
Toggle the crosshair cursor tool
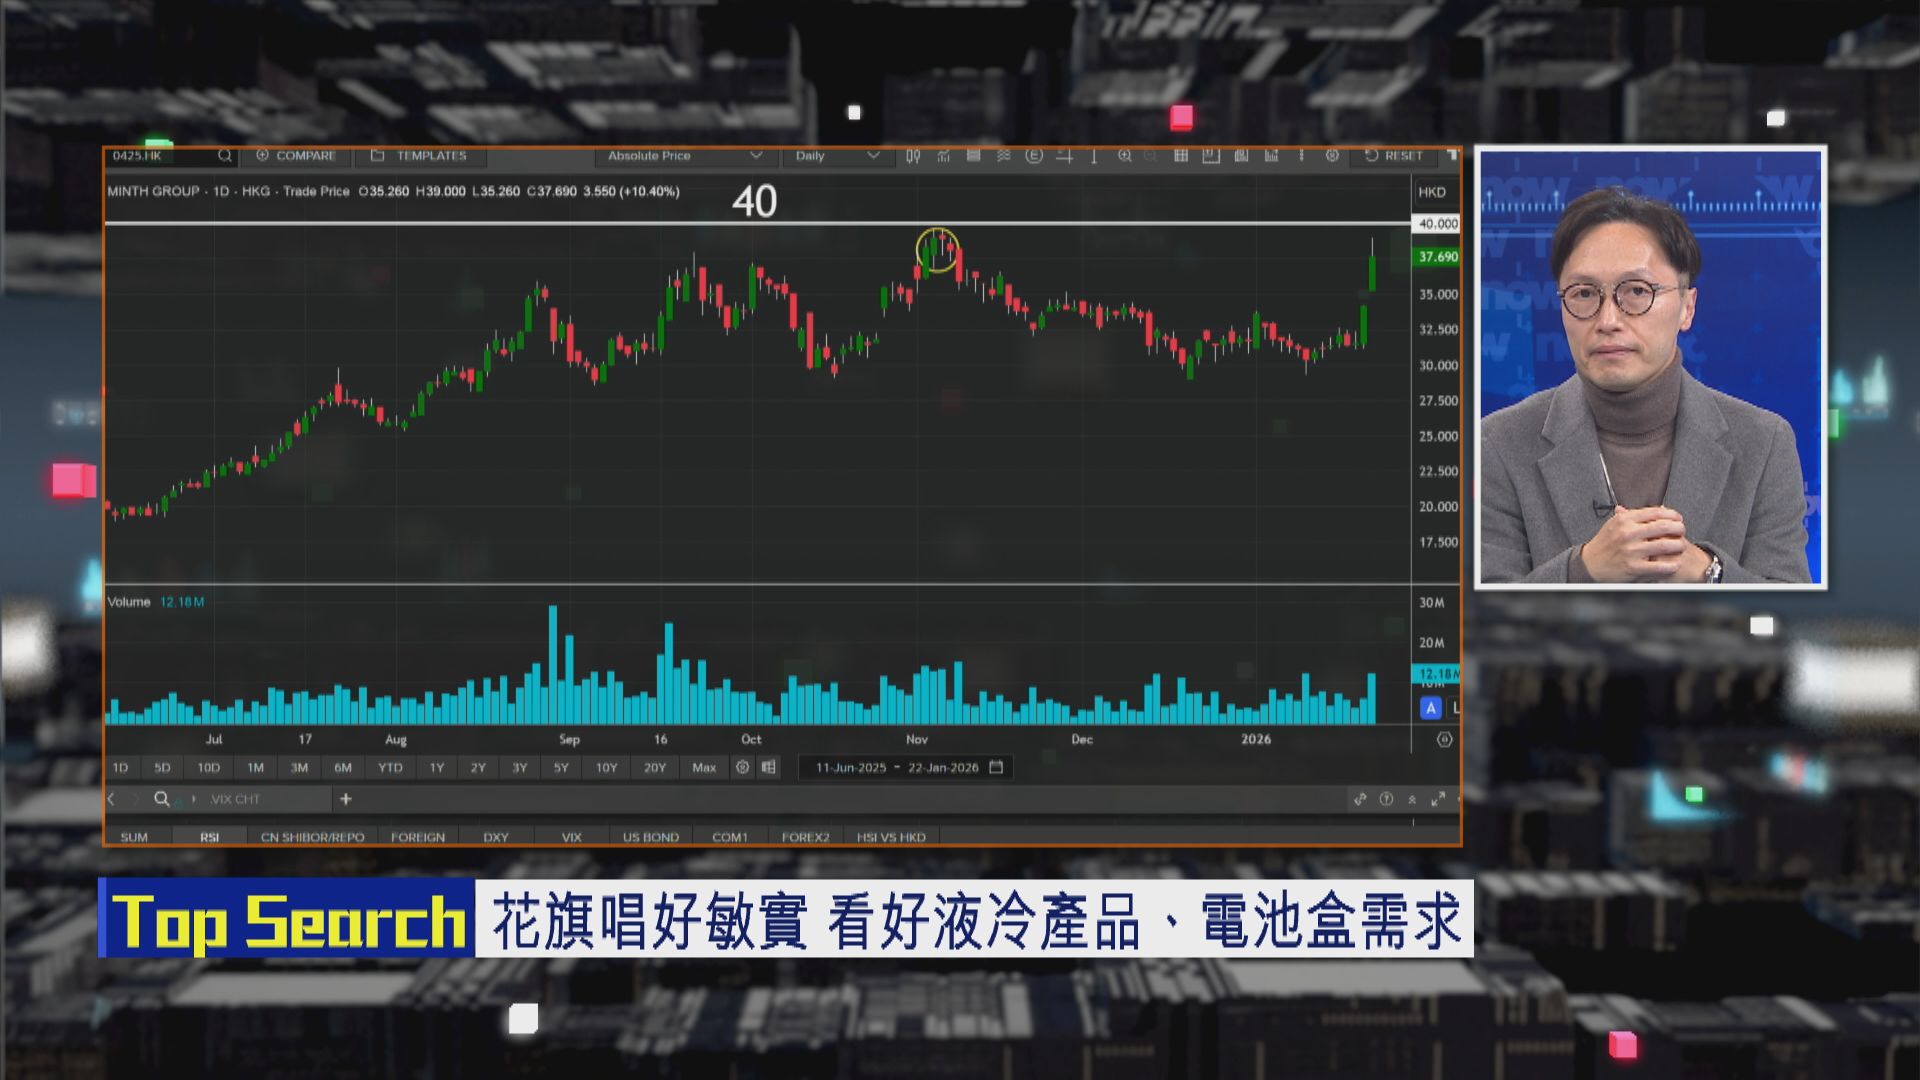pos(1066,156)
